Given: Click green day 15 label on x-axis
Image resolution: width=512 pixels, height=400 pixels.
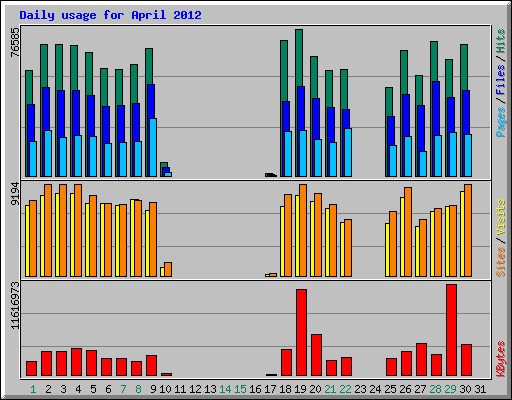Looking at the screenshot, I should click(240, 389).
